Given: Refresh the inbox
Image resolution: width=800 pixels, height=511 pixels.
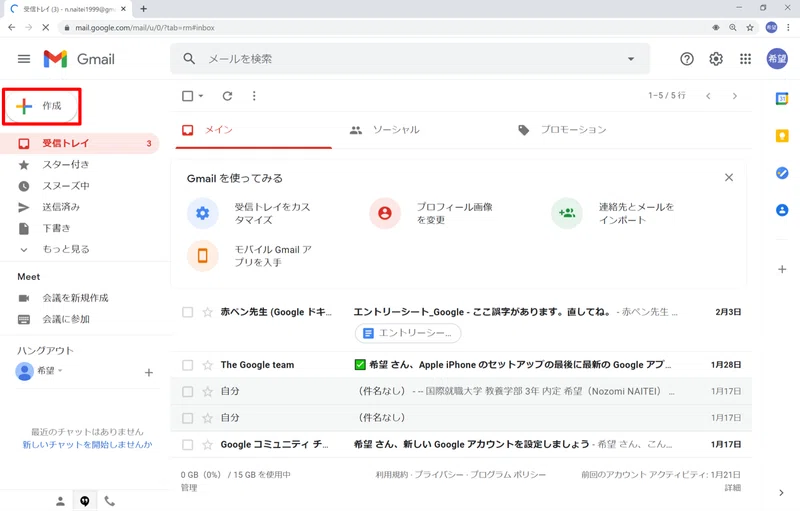Looking at the screenshot, I should click(x=228, y=96).
